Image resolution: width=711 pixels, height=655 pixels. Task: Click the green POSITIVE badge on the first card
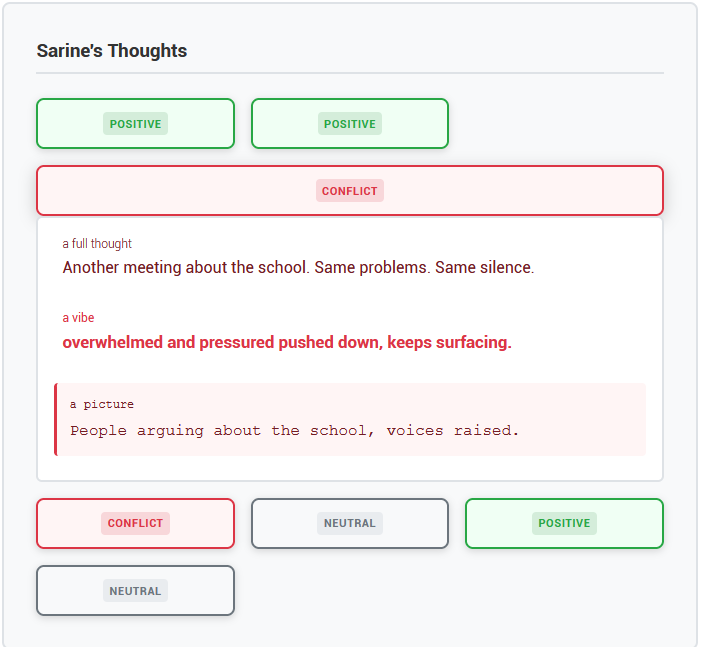coord(135,124)
